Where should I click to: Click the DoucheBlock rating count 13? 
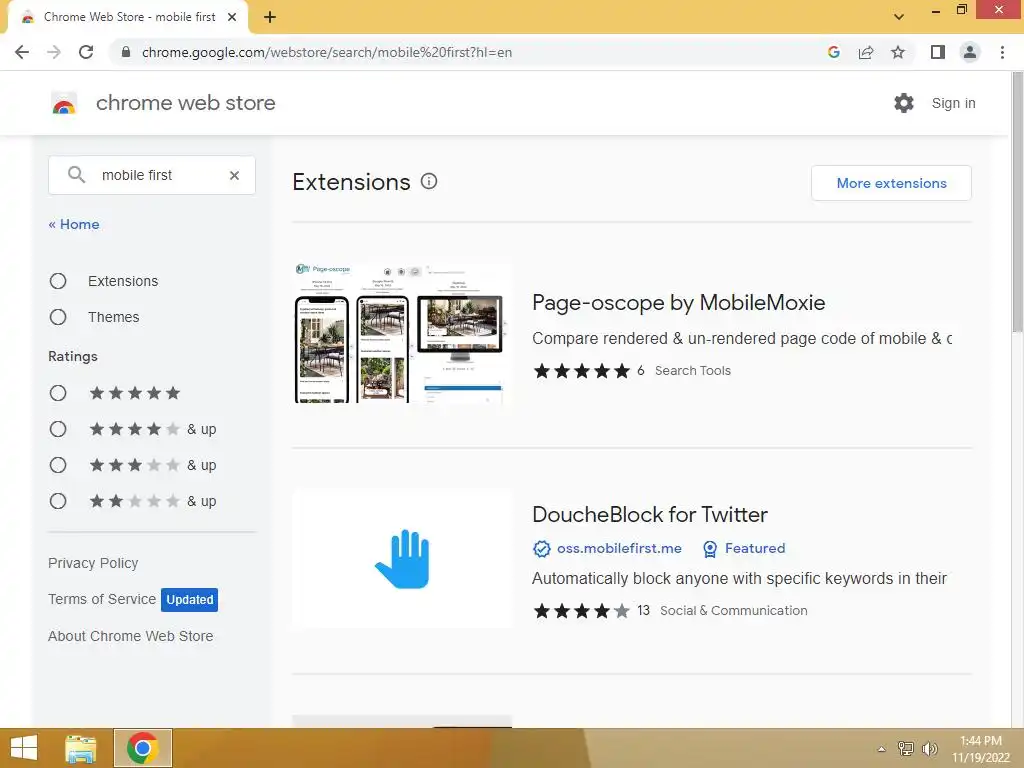(643, 610)
